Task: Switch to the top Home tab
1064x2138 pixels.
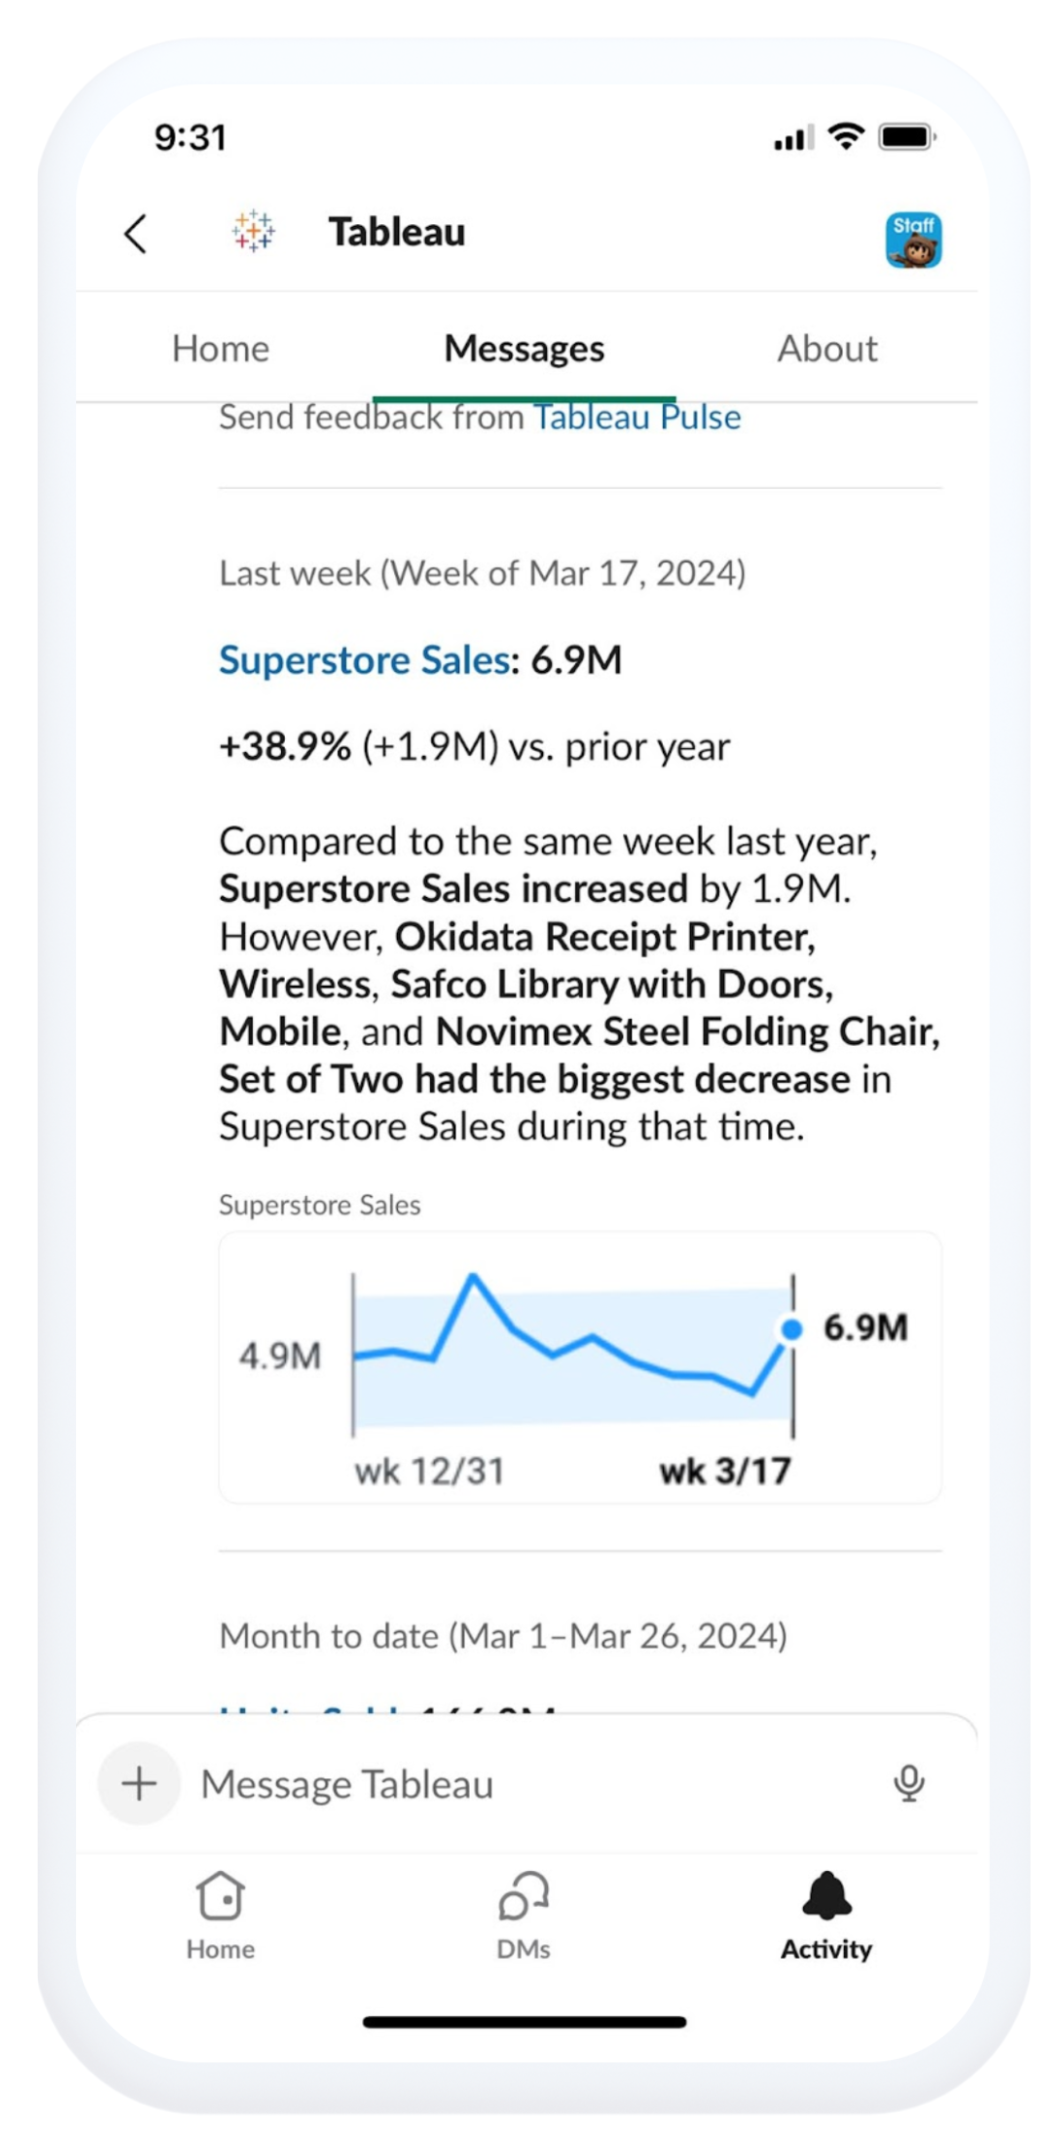Action: pyautogui.click(x=221, y=349)
